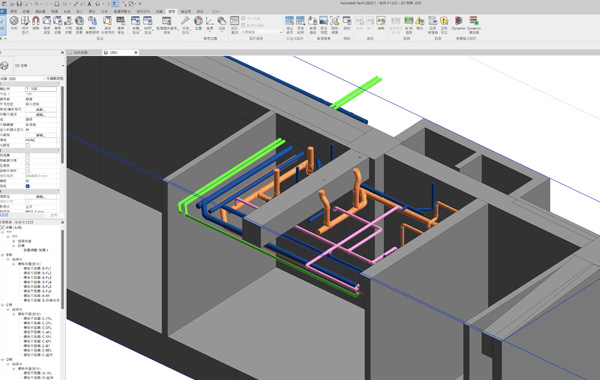Viewport: 600px width, 380px height.
Task: Select the Snaps magnet icon
Action: (x=36, y=23)
